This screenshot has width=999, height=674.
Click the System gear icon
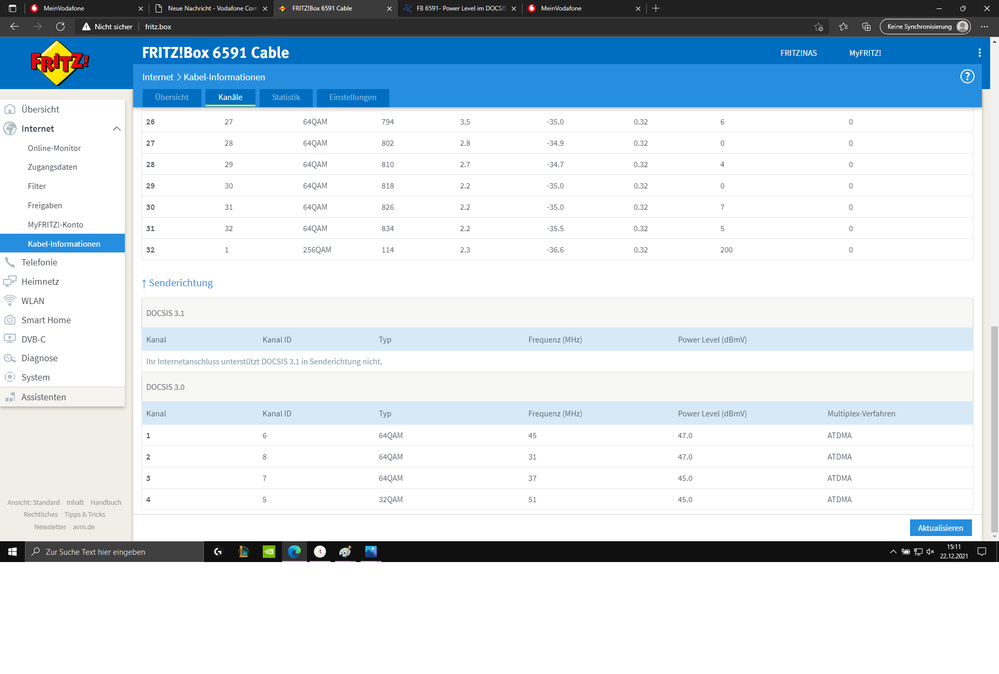coord(10,377)
